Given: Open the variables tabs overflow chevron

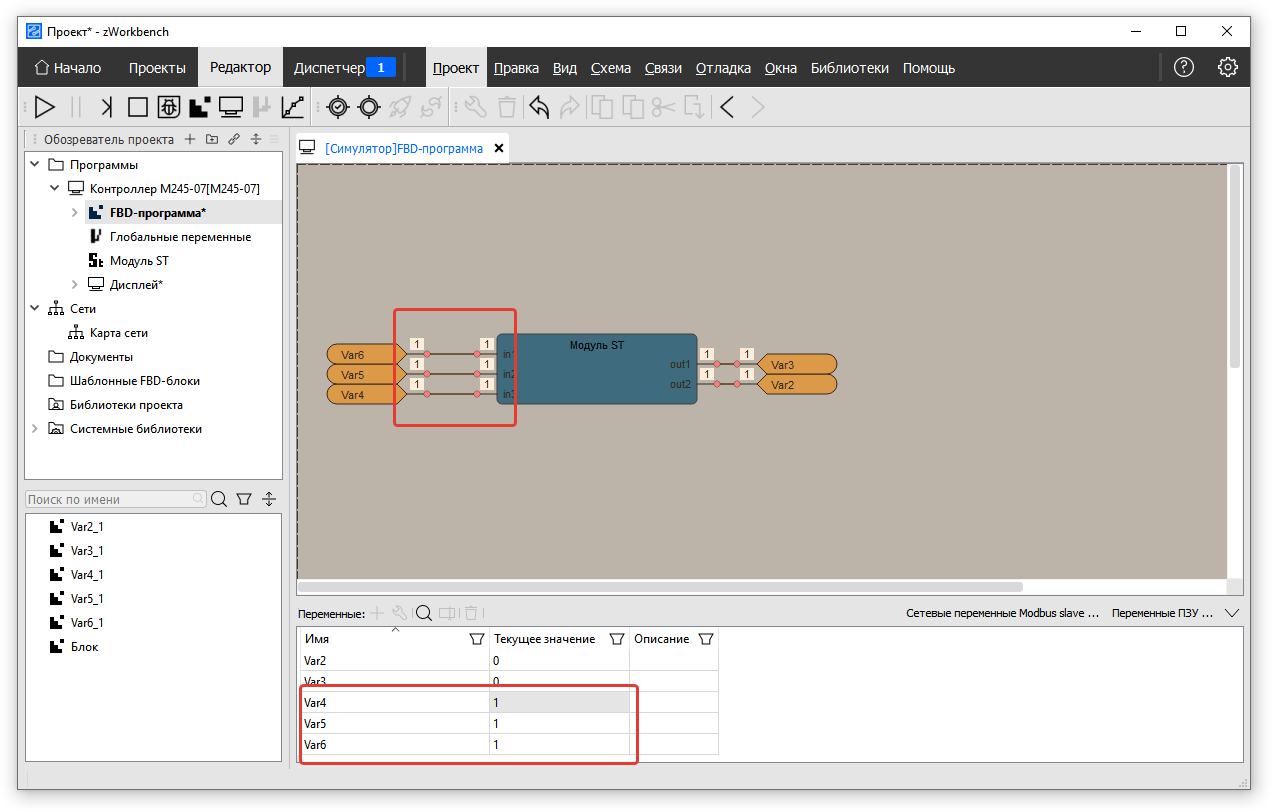Looking at the screenshot, I should 1232,613.
